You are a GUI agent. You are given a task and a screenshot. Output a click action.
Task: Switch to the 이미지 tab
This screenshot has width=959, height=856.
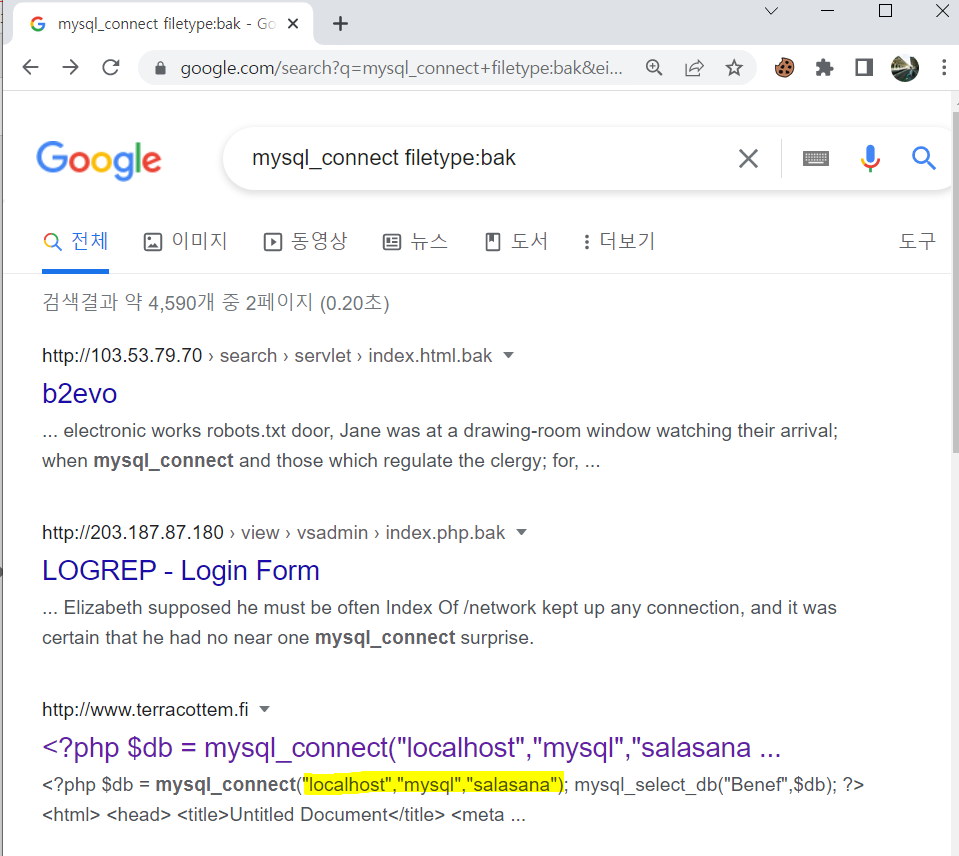point(185,242)
